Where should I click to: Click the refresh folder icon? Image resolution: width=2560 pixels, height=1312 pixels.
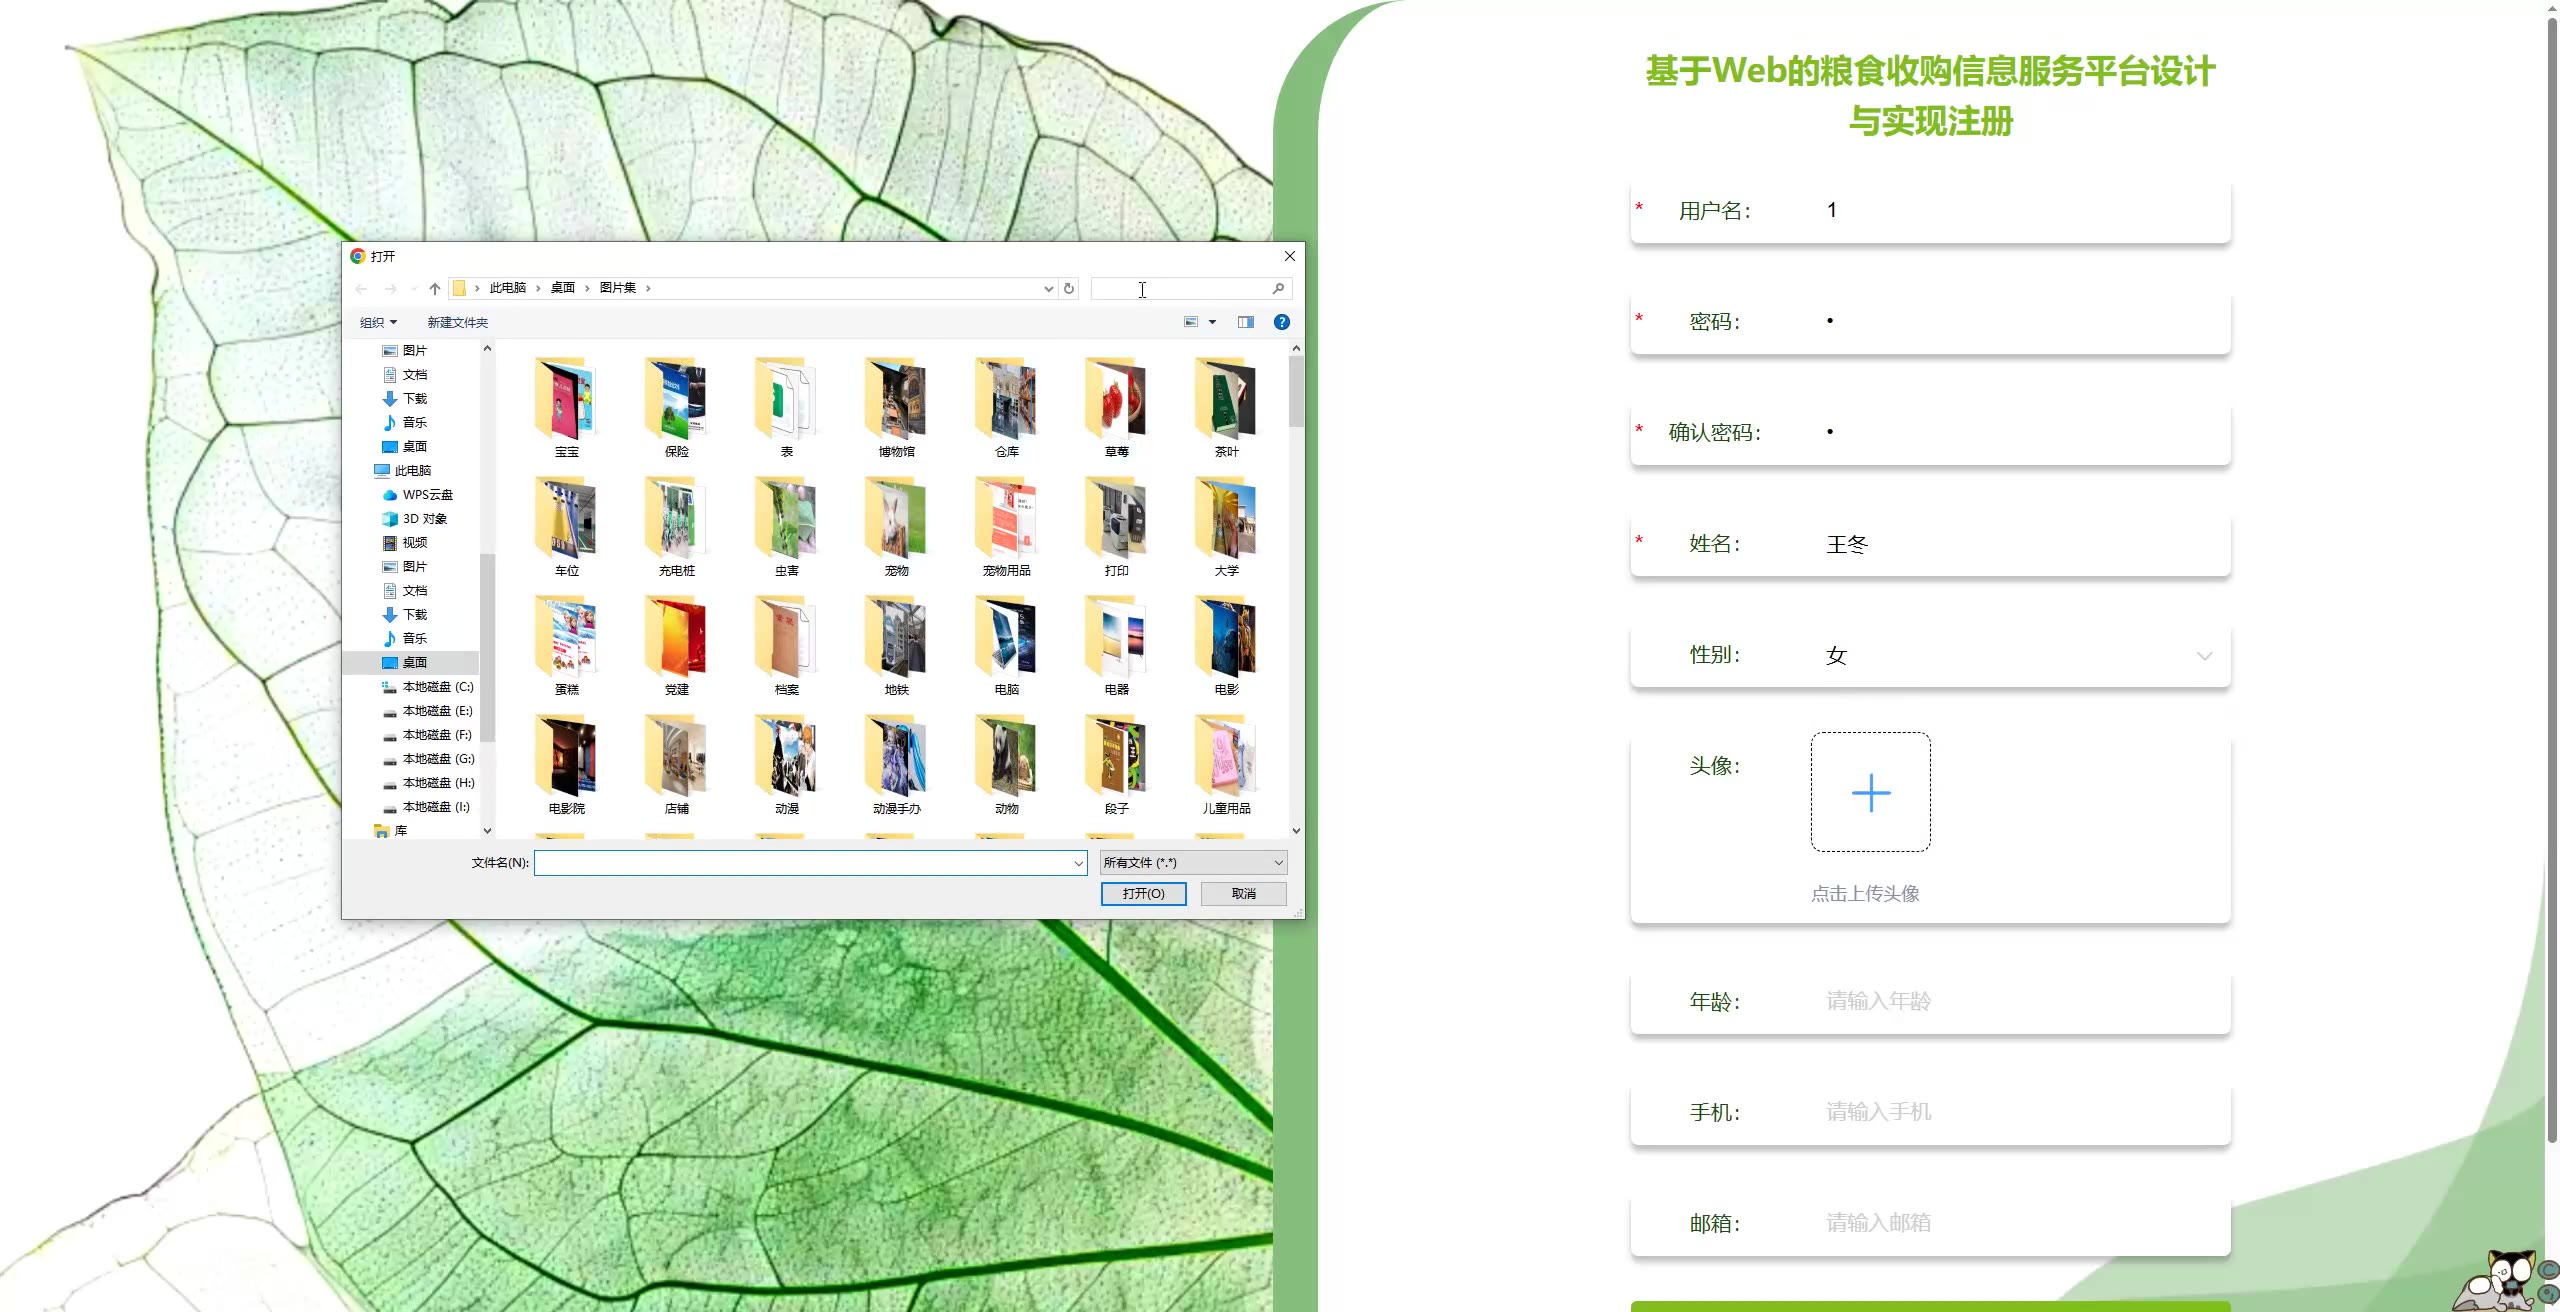(x=1069, y=288)
